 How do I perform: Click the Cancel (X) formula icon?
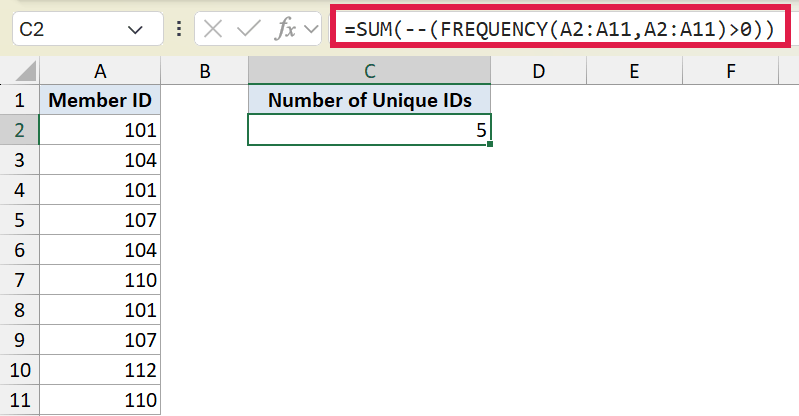pos(212,29)
